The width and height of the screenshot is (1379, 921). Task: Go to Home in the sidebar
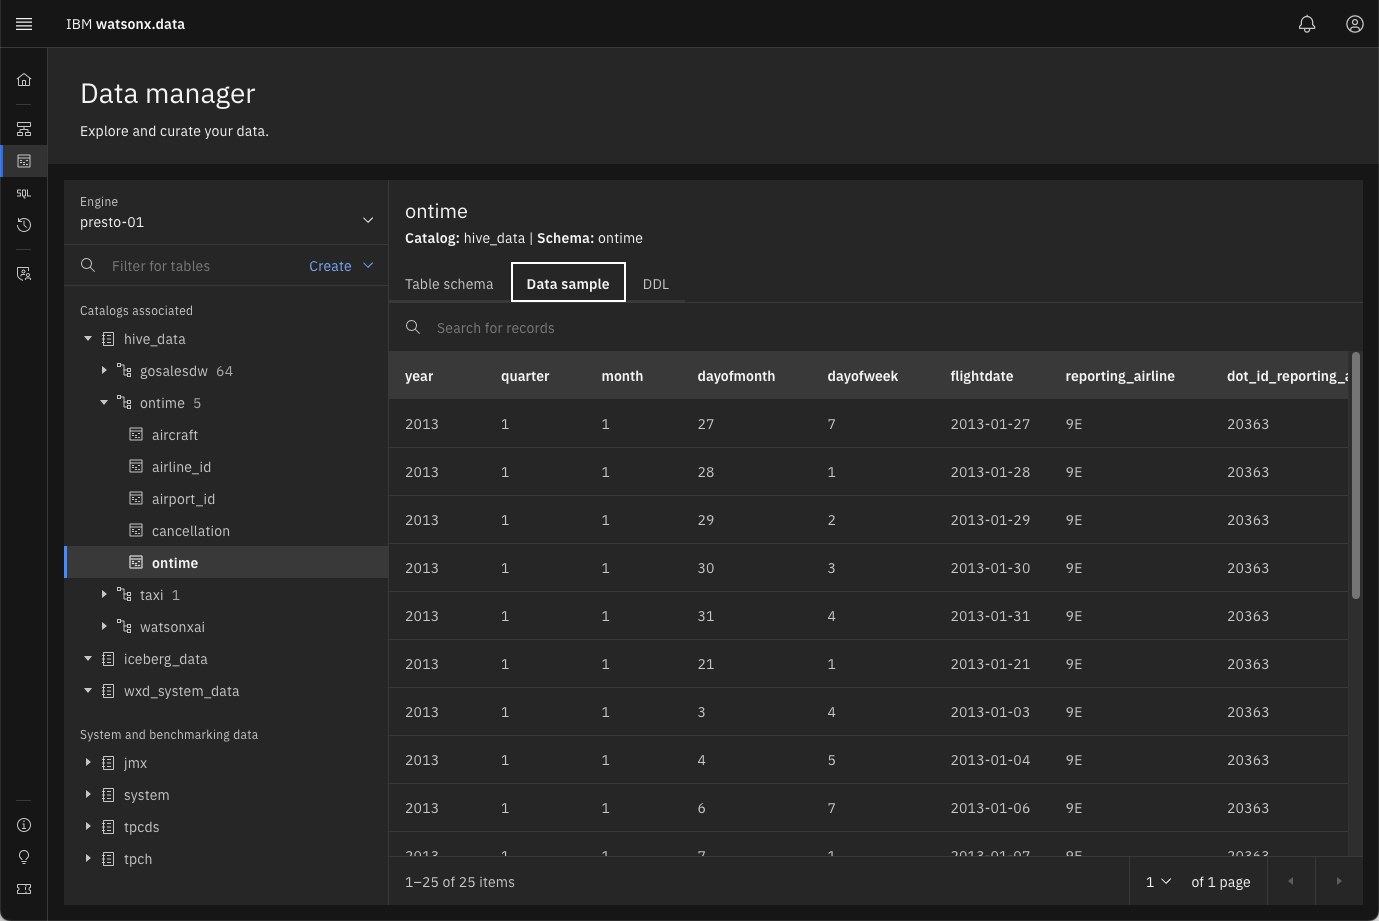(24, 80)
